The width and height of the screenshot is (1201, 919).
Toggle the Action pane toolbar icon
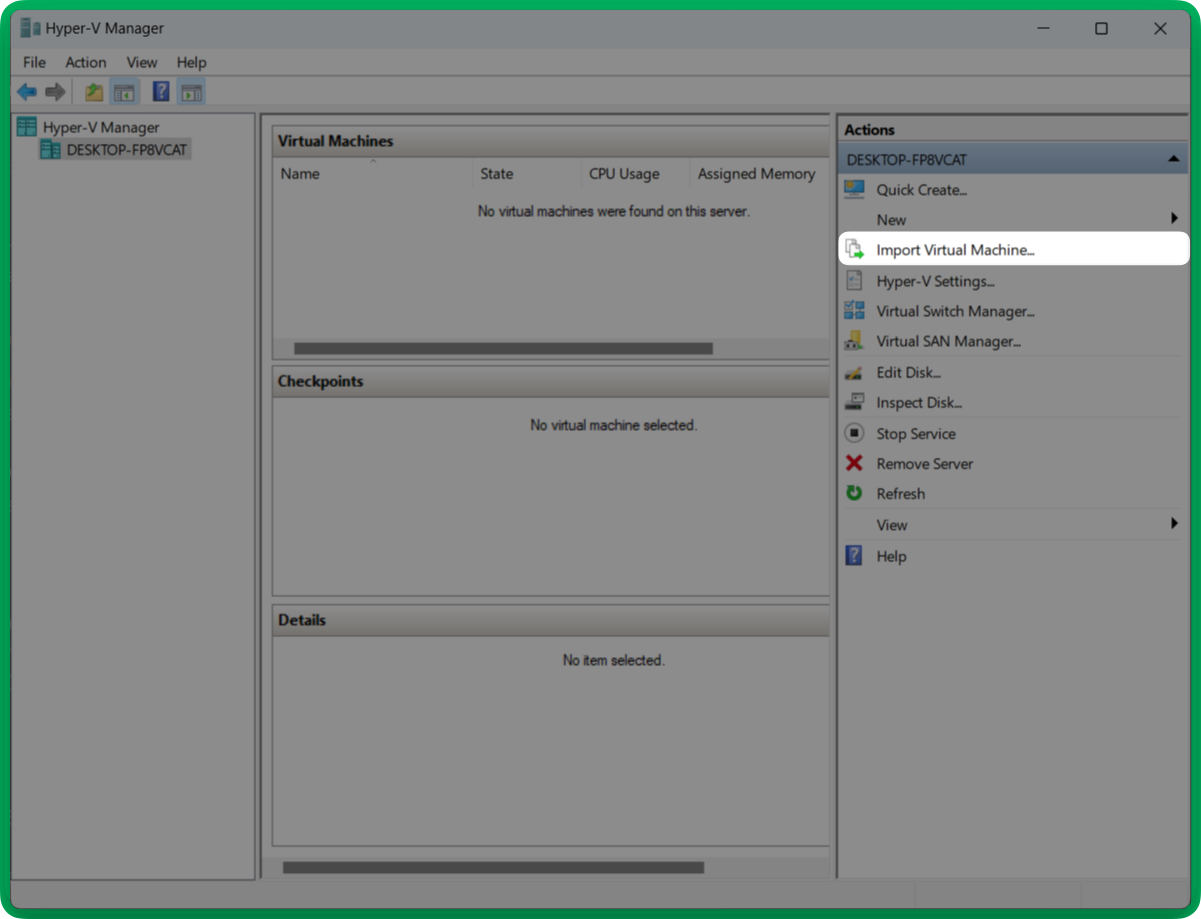pos(191,92)
